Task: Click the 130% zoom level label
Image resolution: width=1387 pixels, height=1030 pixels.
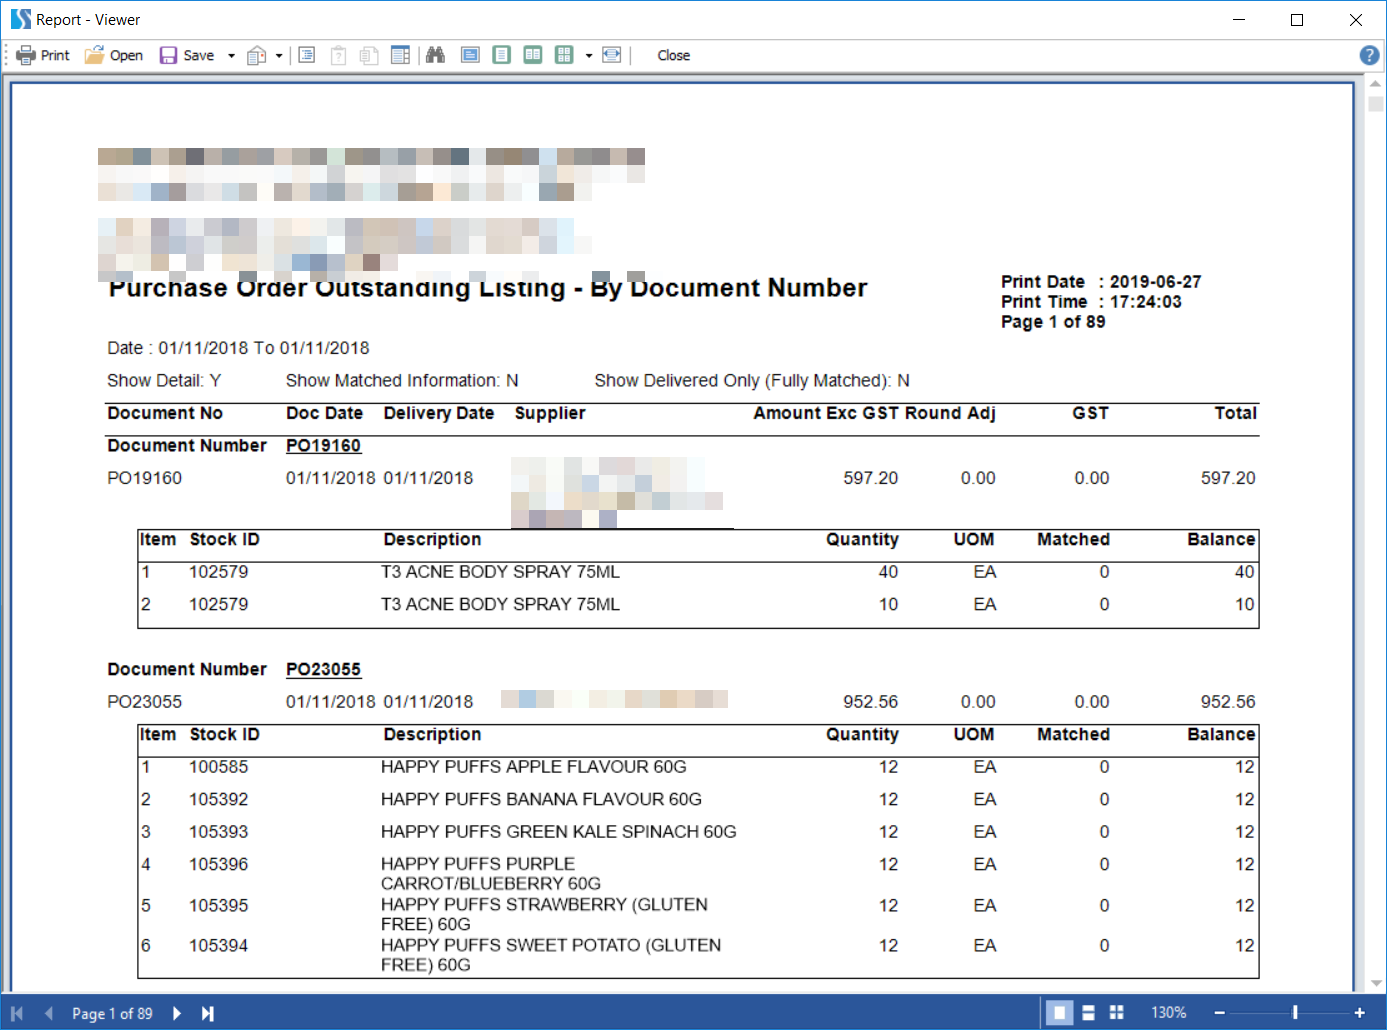Action: [x=1168, y=1013]
